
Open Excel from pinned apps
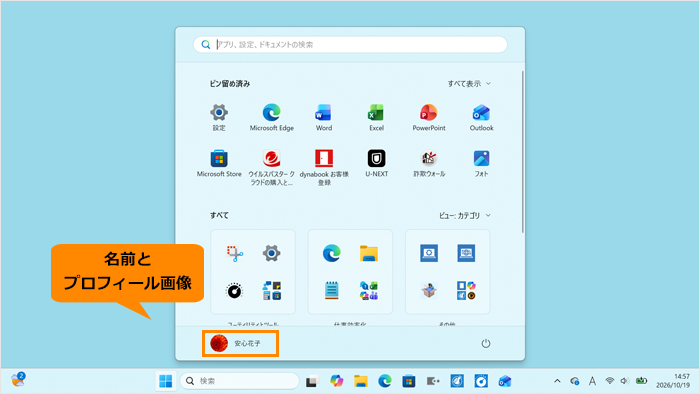pyautogui.click(x=376, y=117)
